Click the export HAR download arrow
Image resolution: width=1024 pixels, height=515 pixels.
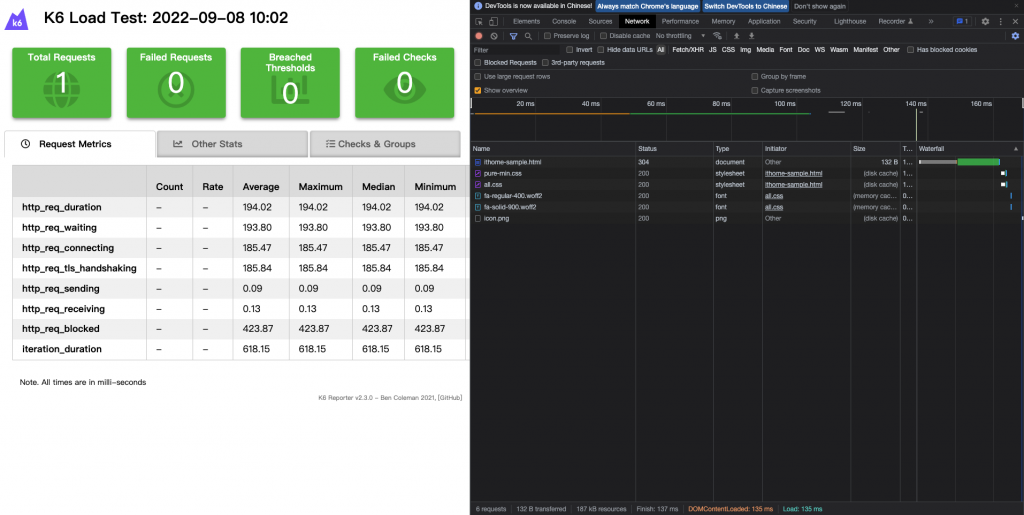click(x=751, y=36)
